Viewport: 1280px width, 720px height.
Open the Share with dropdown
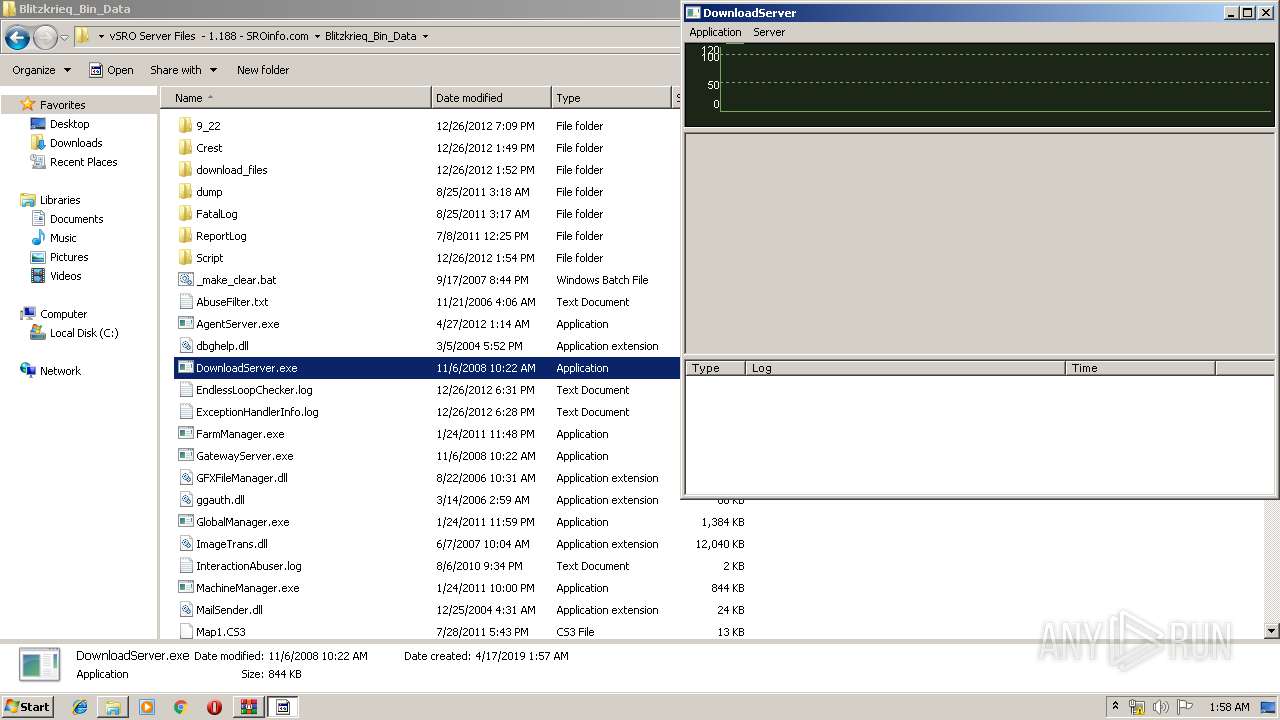click(184, 70)
